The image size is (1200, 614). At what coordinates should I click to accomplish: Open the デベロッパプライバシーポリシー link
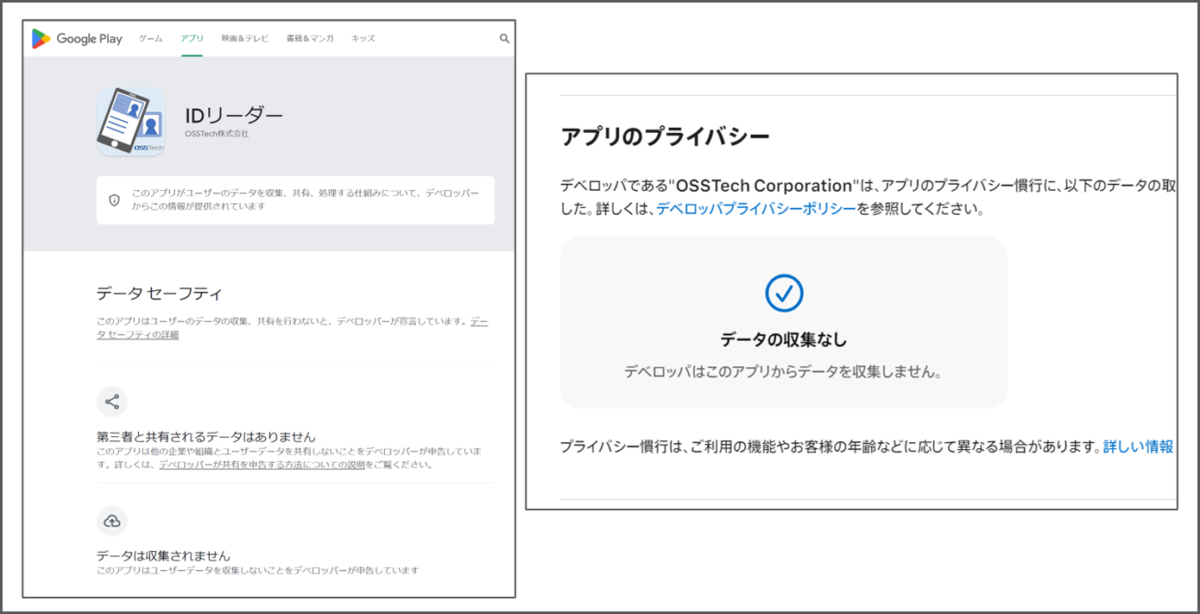tap(756, 209)
